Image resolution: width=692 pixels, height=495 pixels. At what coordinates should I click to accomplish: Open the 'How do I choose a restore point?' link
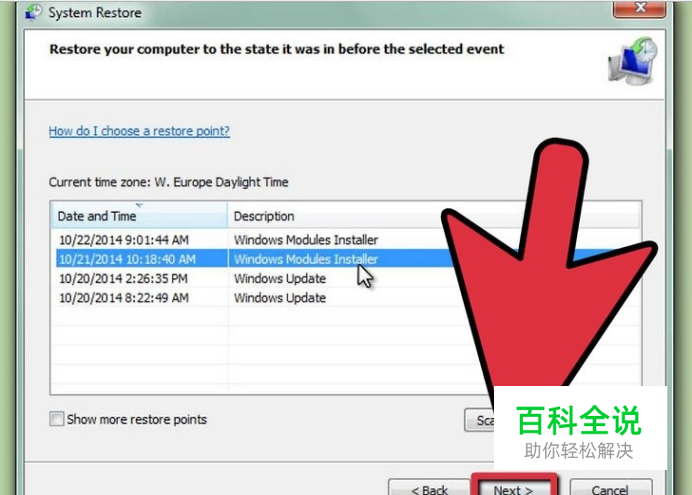point(139,131)
